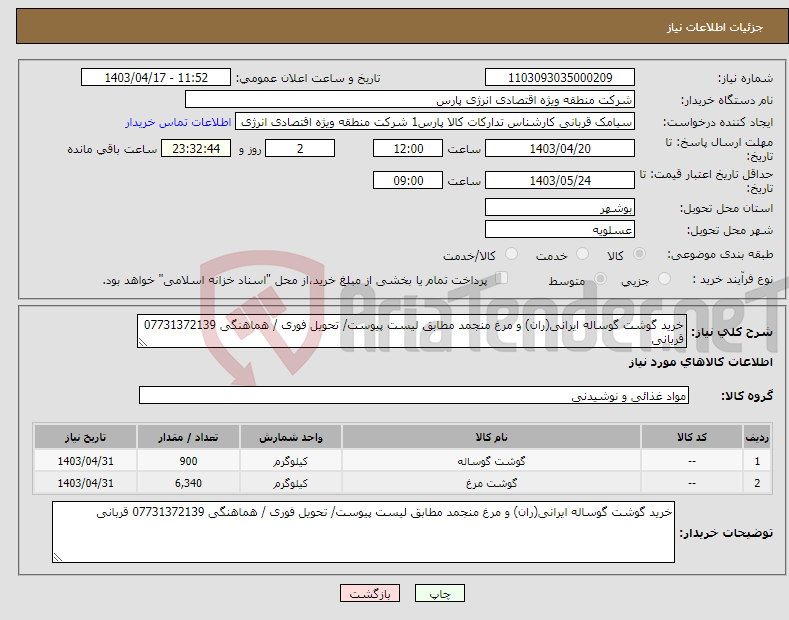Click the request creator field

[435, 122]
